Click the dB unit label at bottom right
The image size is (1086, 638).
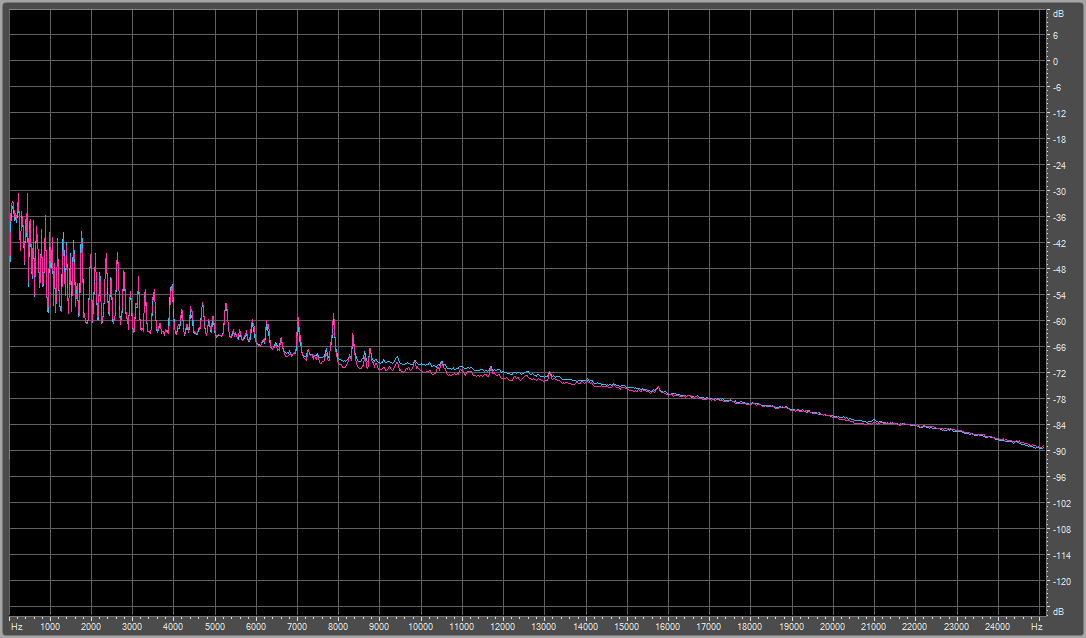coord(1057,610)
